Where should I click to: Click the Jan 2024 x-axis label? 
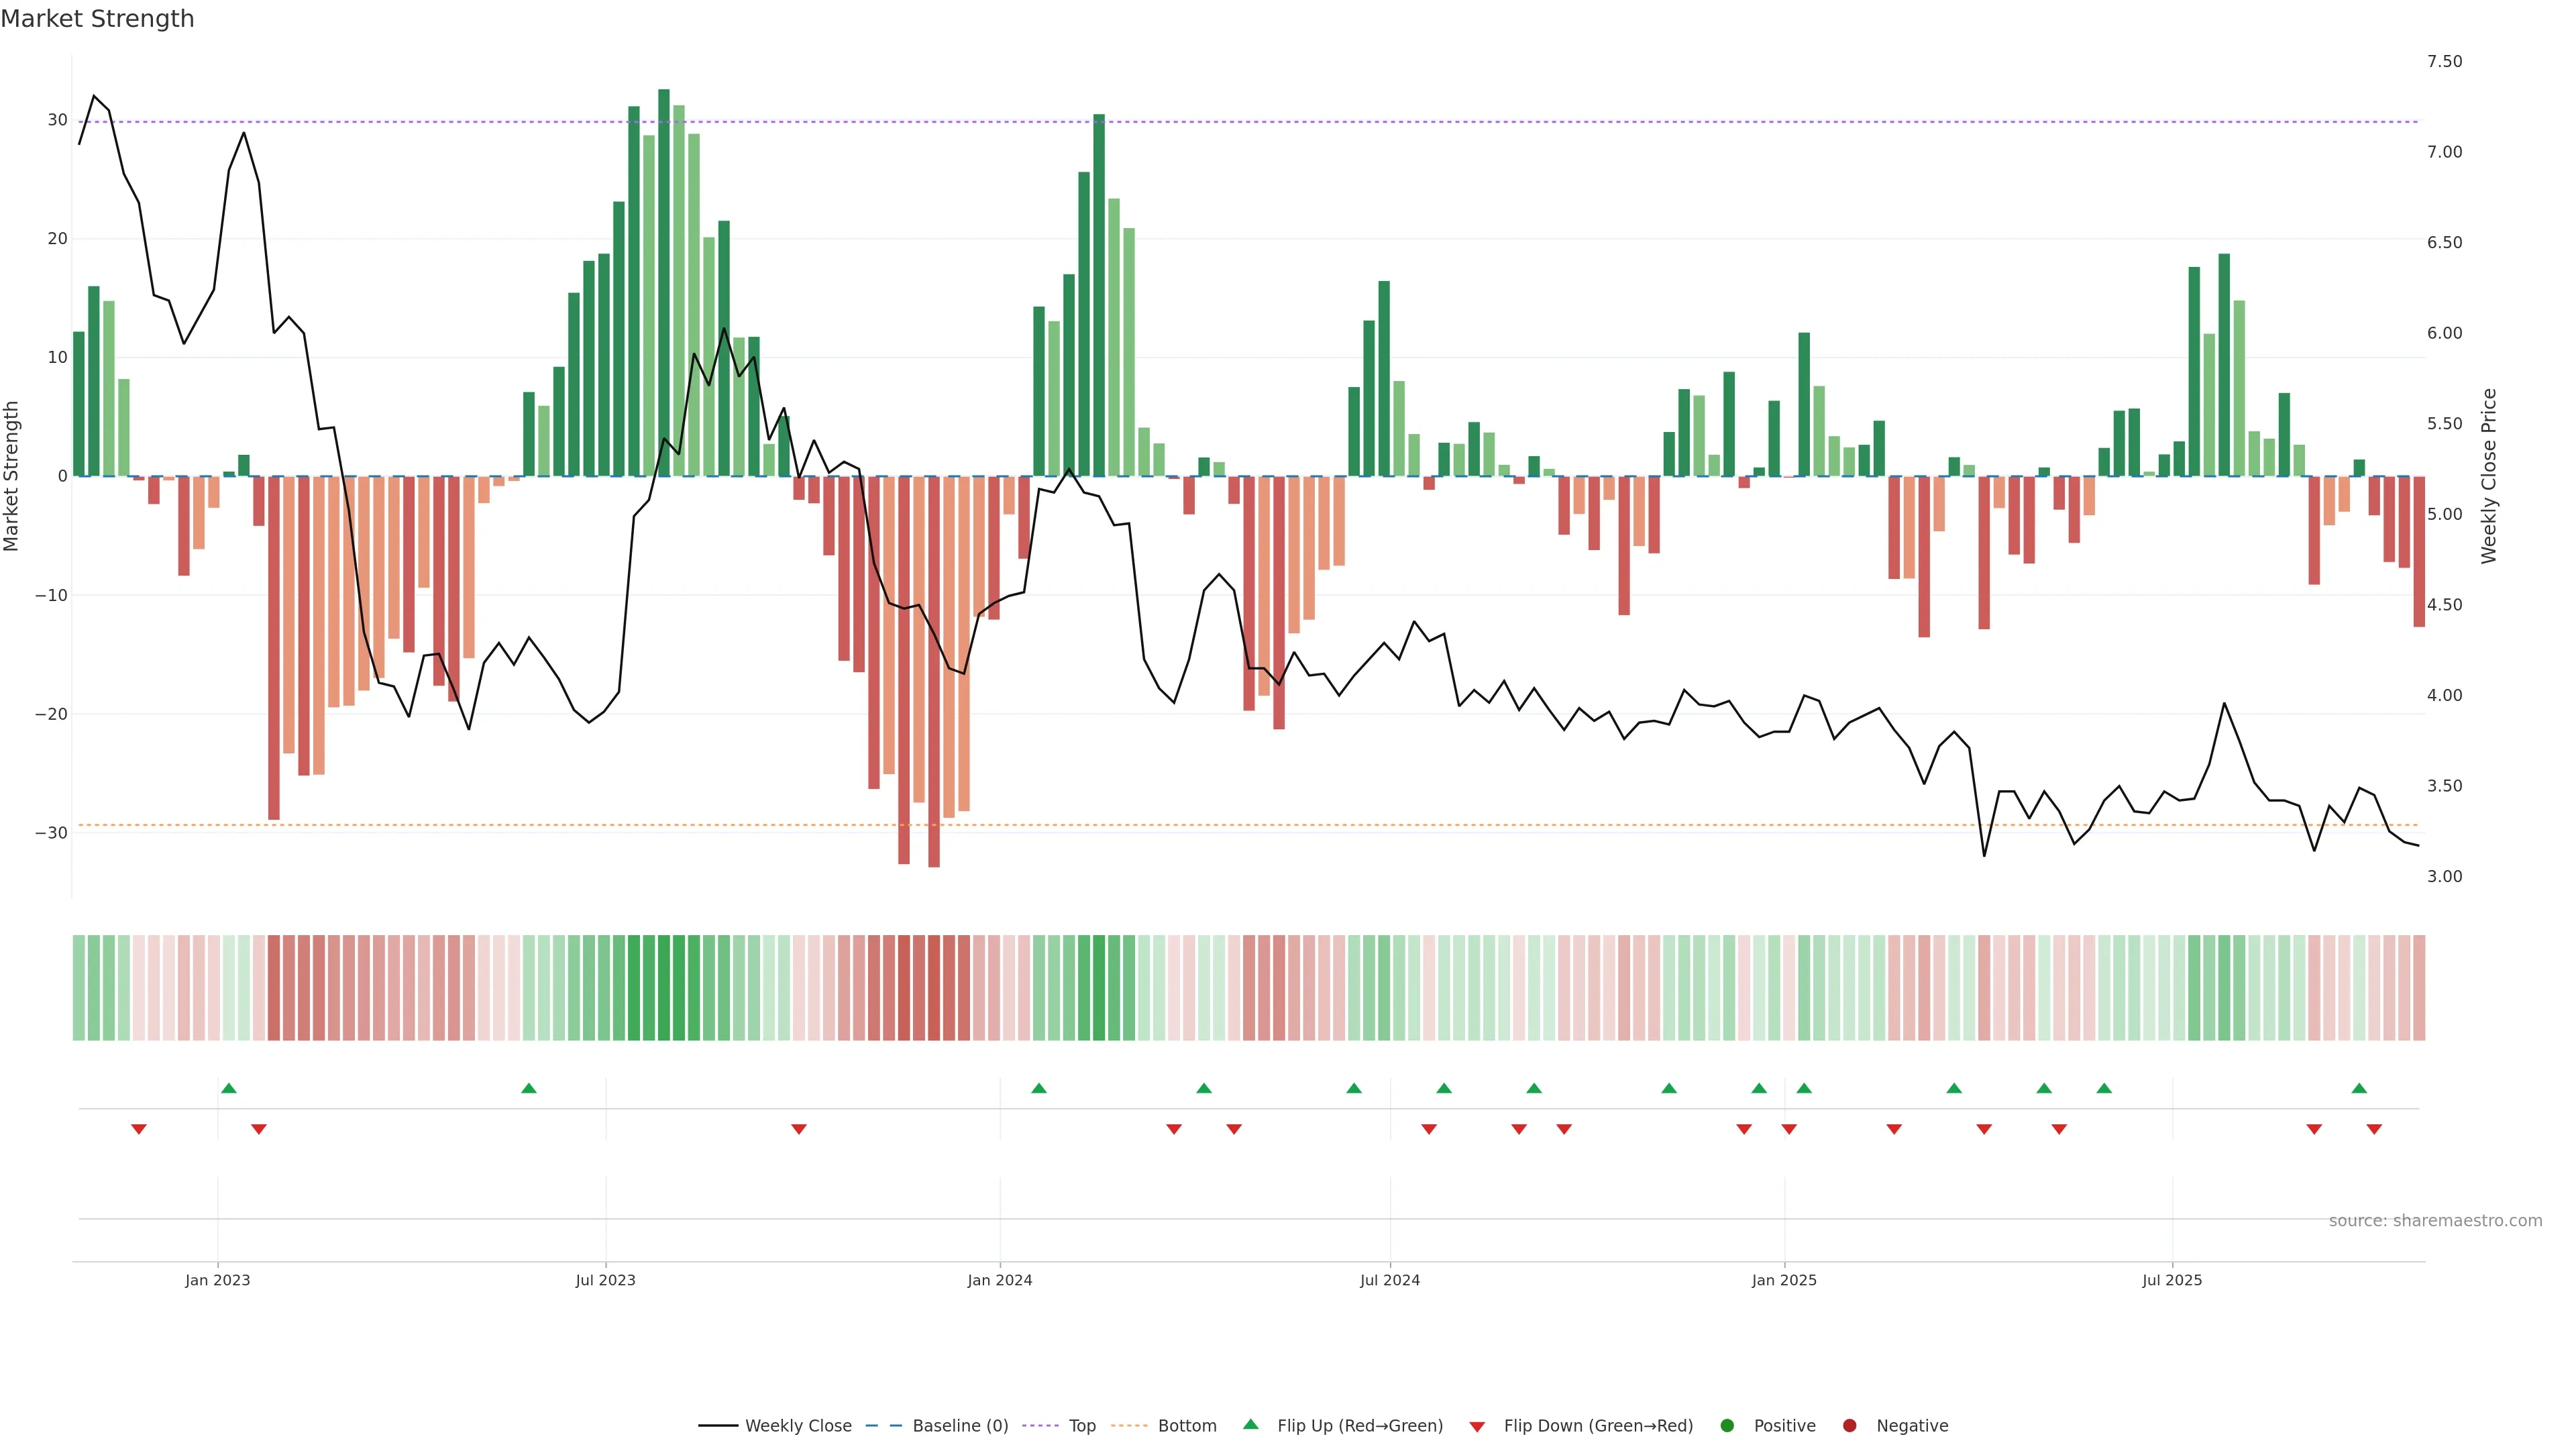click(x=1000, y=1280)
